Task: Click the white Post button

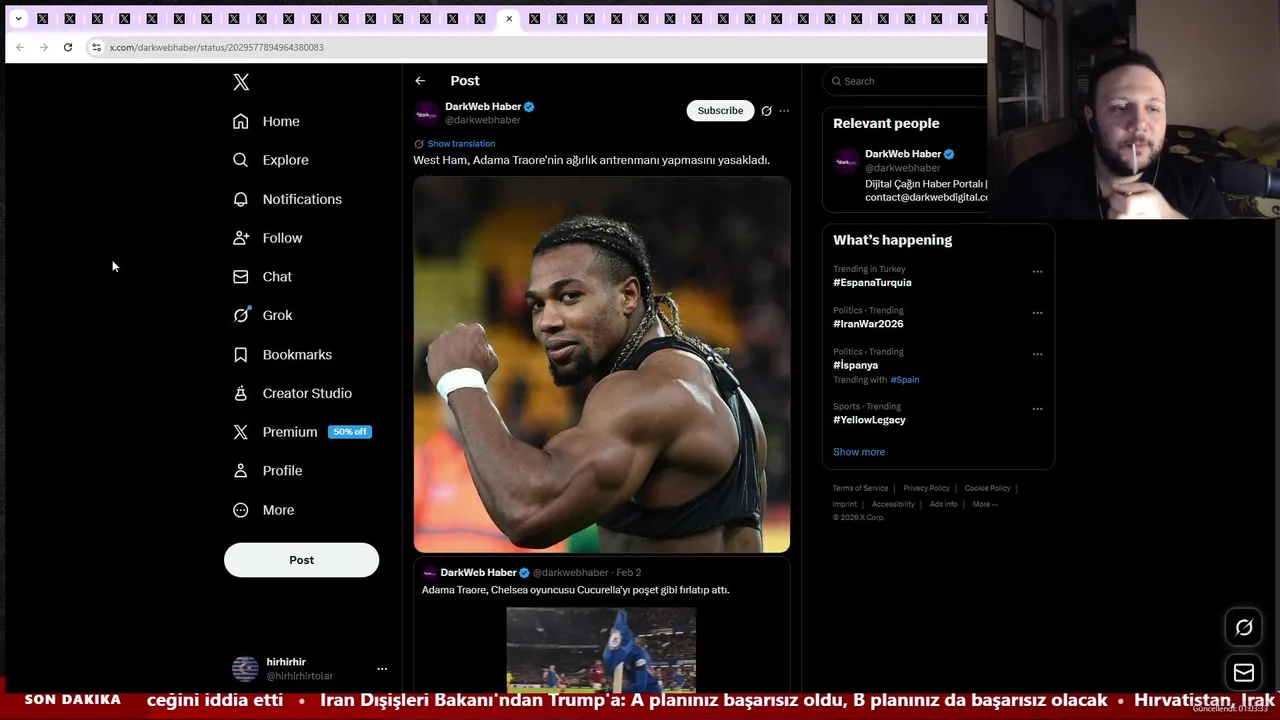Action: pyautogui.click(x=301, y=560)
